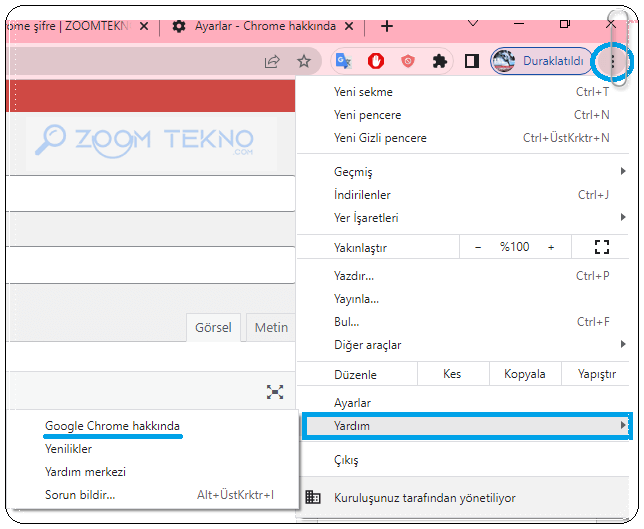Switch to the Metin editor tab
Viewport: 644px width, 529px height.
(x=271, y=327)
